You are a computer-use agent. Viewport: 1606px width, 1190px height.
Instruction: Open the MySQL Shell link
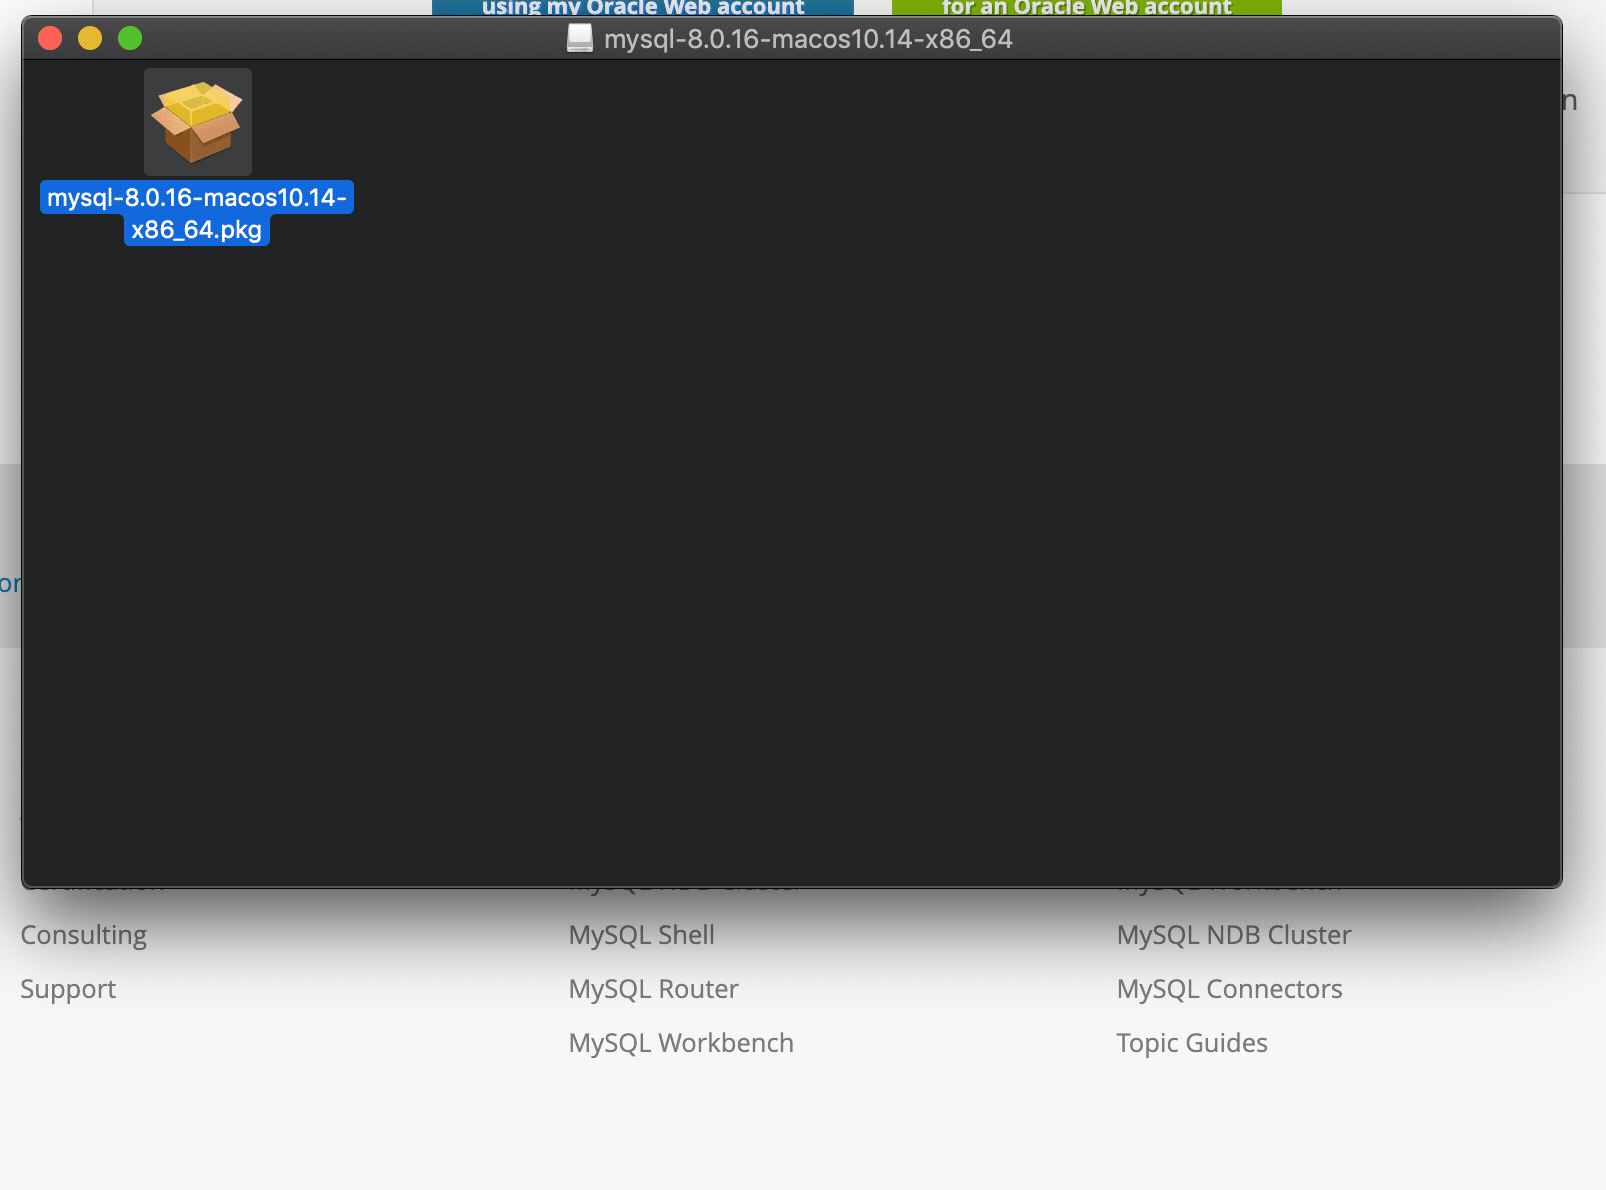pyautogui.click(x=641, y=934)
